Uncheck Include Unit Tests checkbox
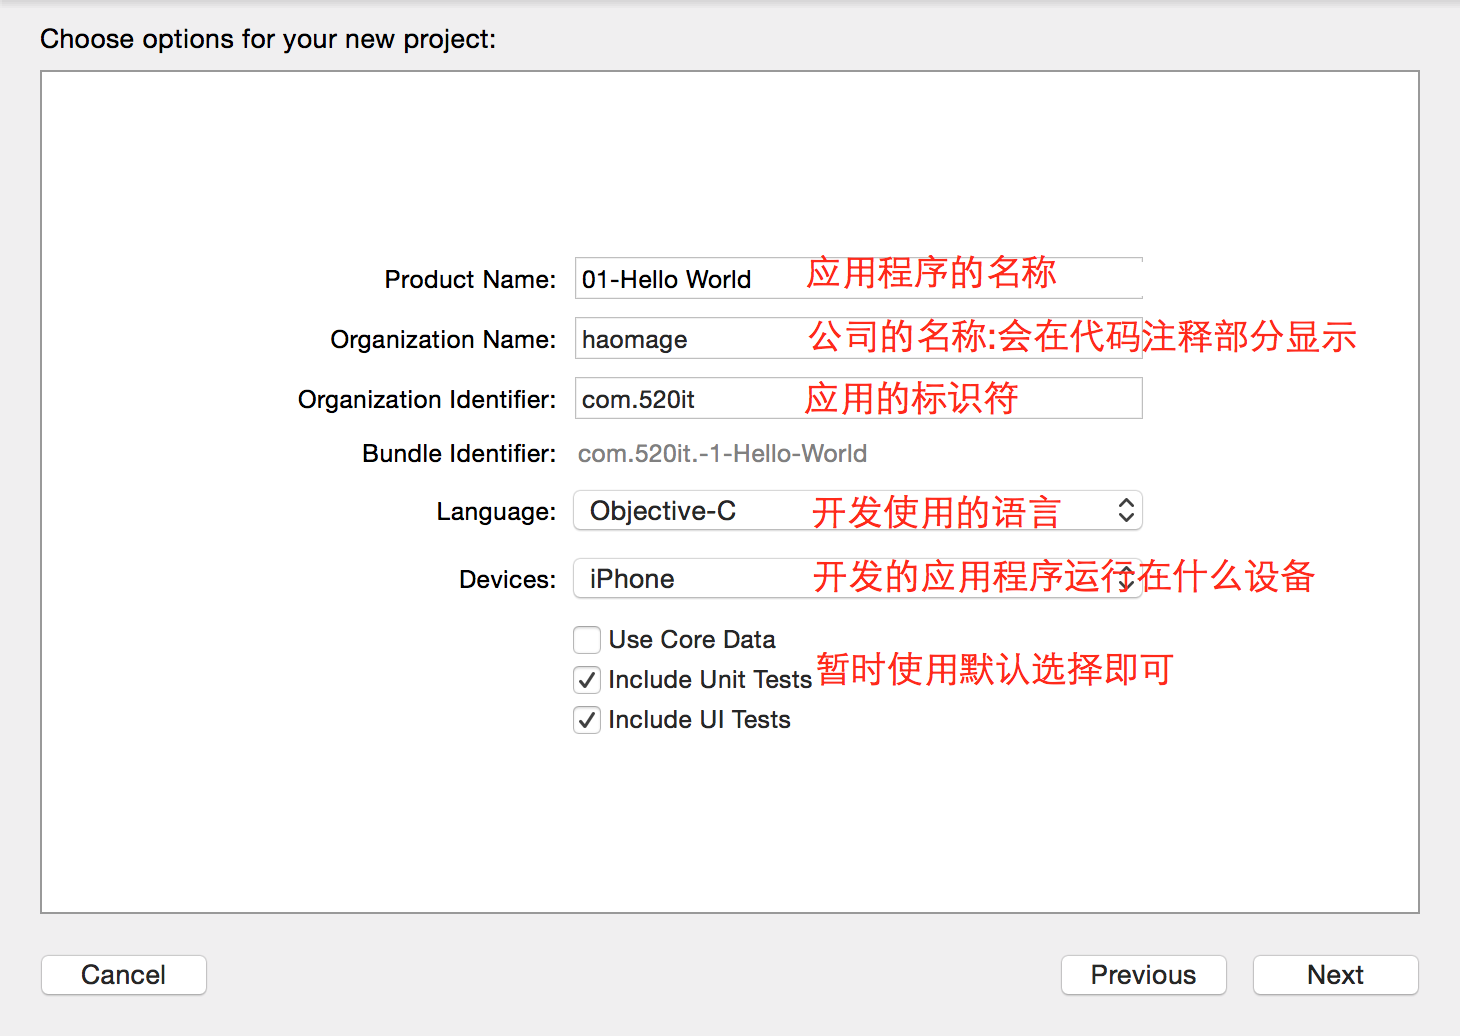The height and width of the screenshot is (1036, 1460). click(x=587, y=680)
